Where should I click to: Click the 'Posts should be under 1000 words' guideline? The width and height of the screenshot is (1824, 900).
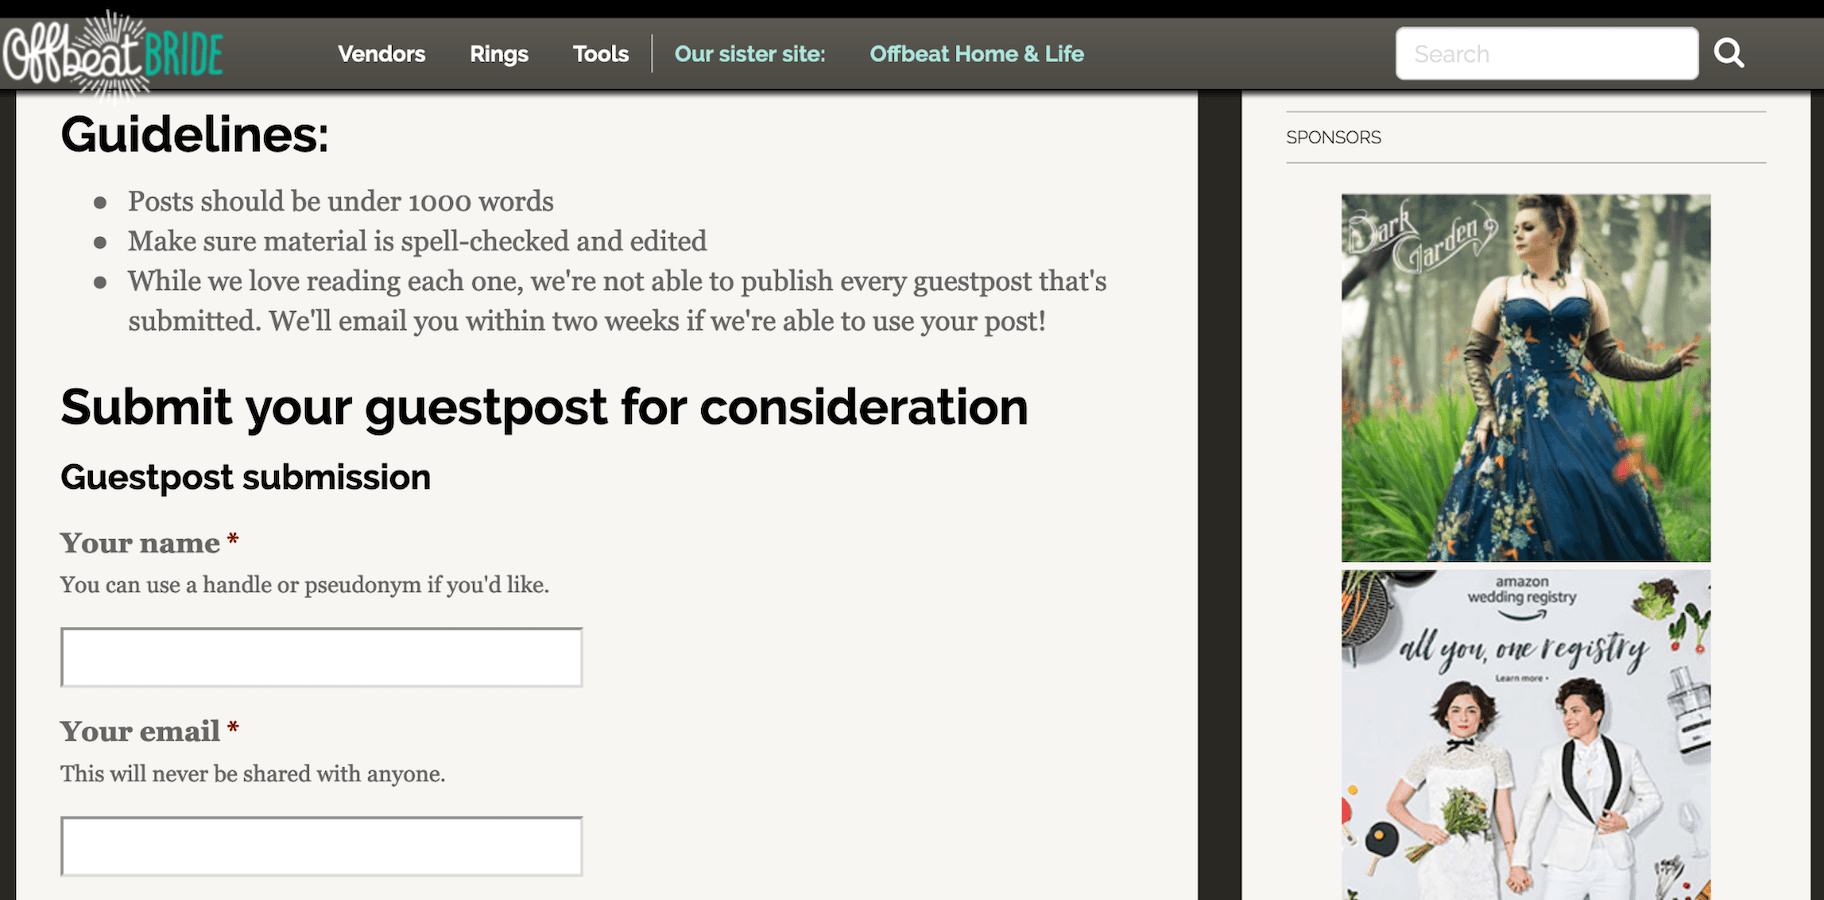(340, 202)
